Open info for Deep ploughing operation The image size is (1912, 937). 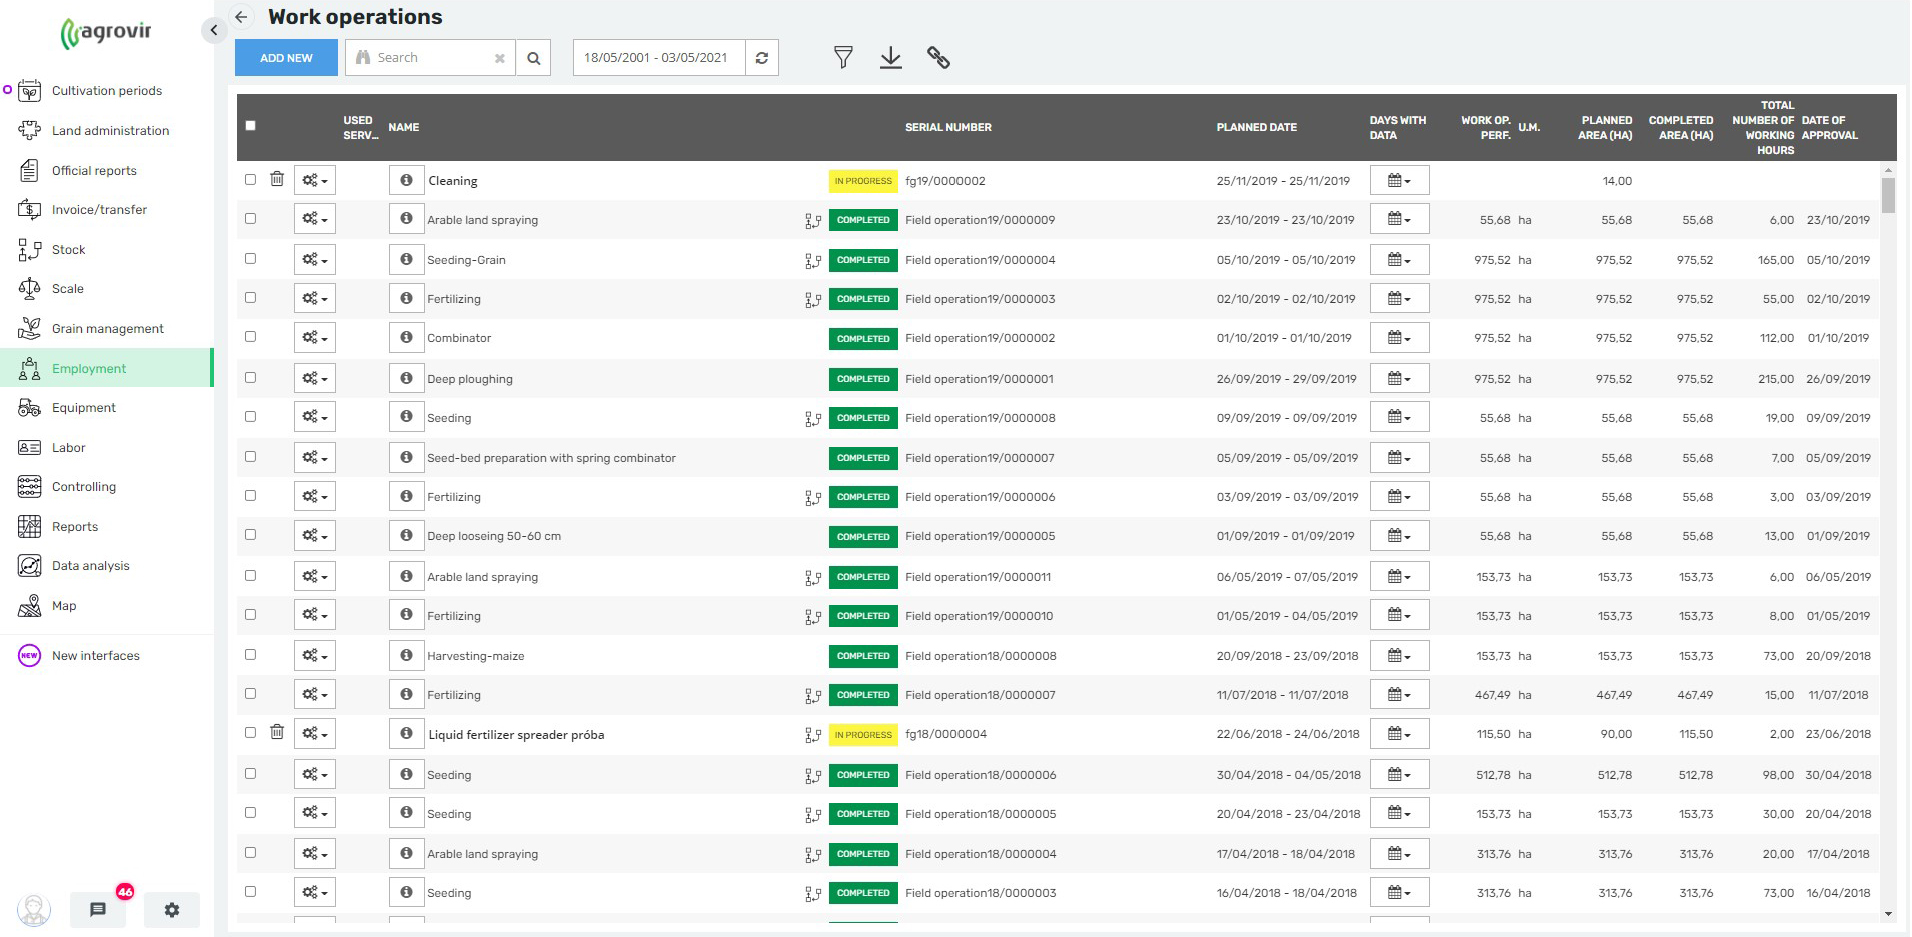406,379
